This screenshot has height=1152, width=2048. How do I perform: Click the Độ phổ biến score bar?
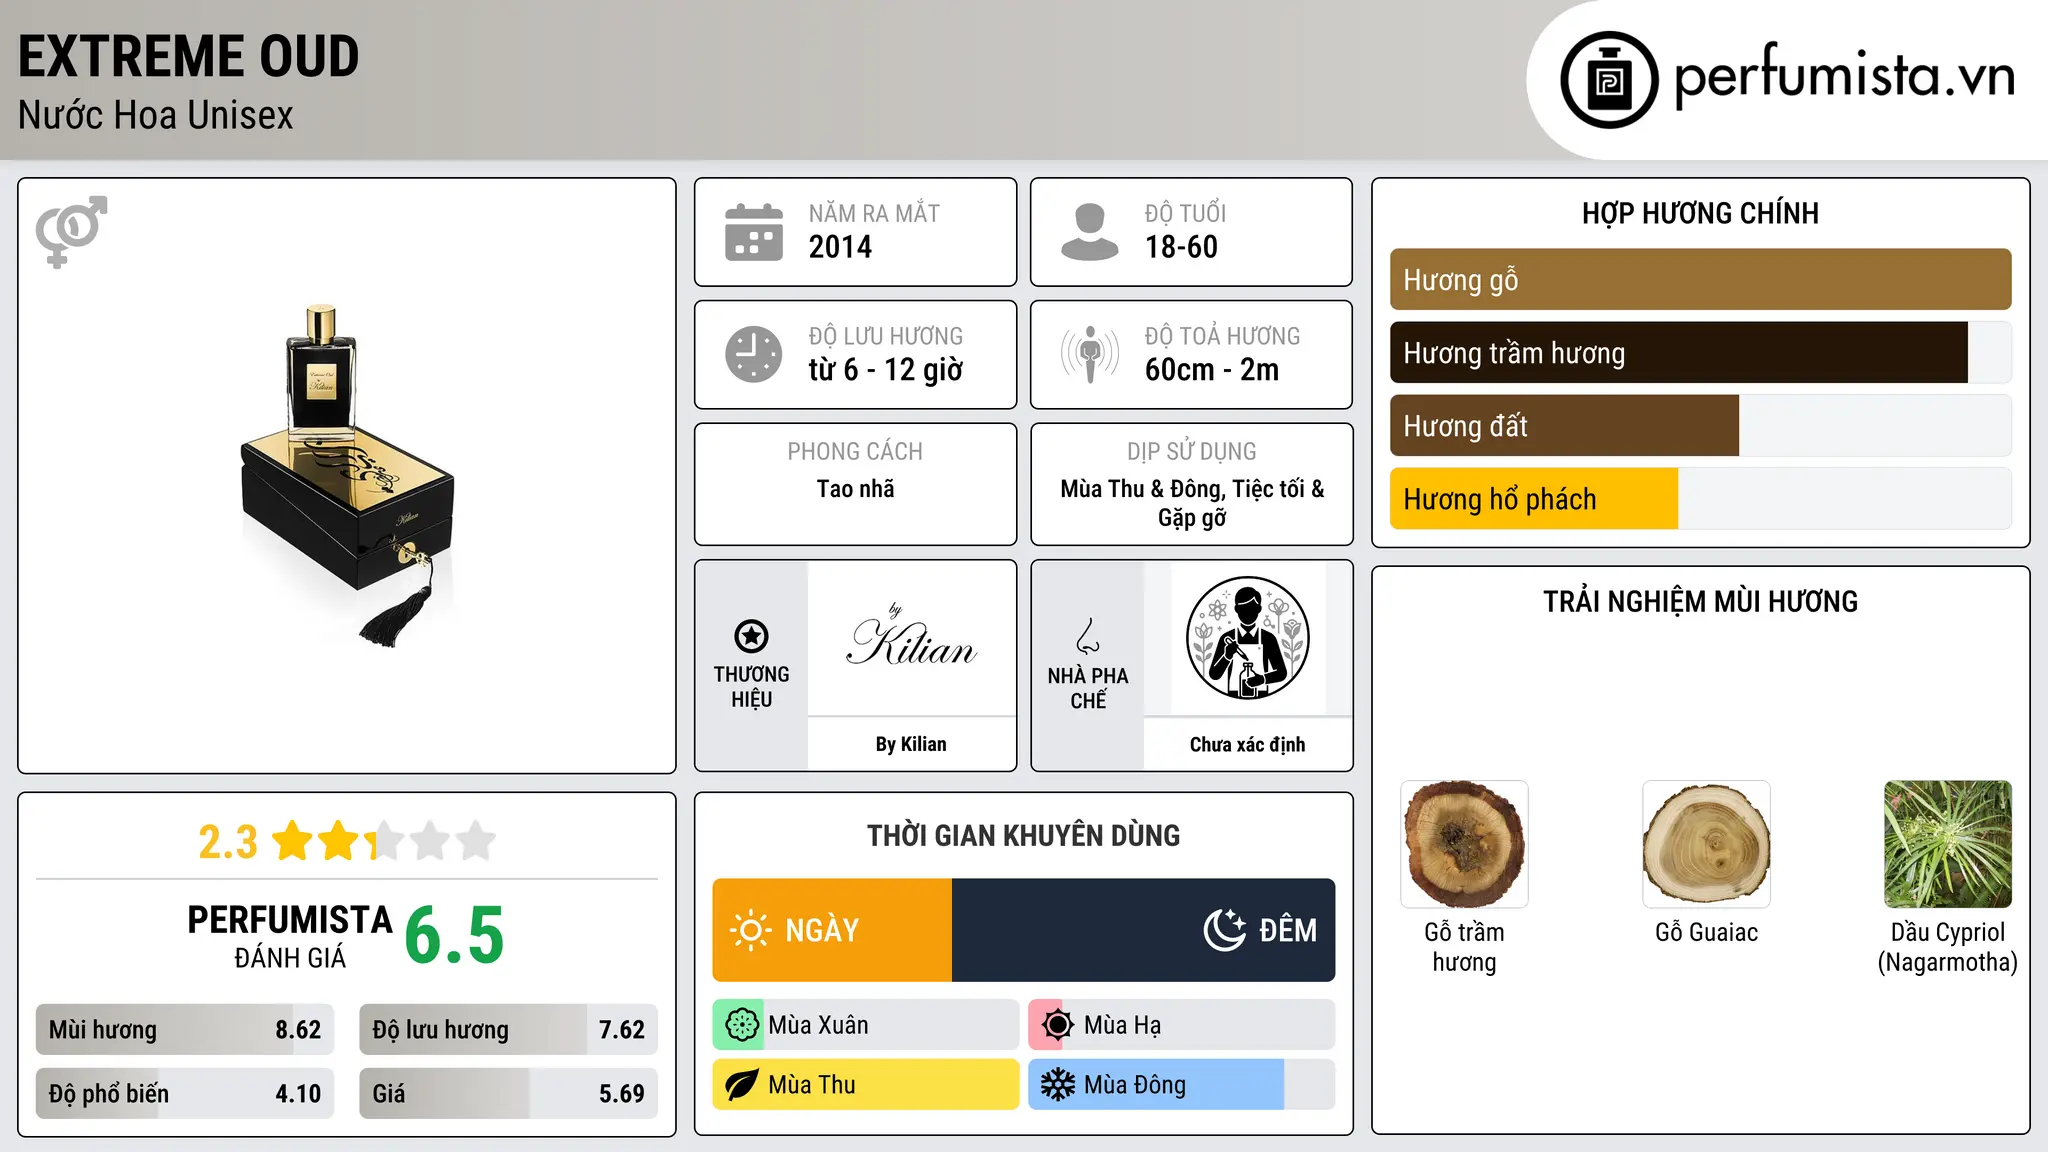pos(185,1094)
